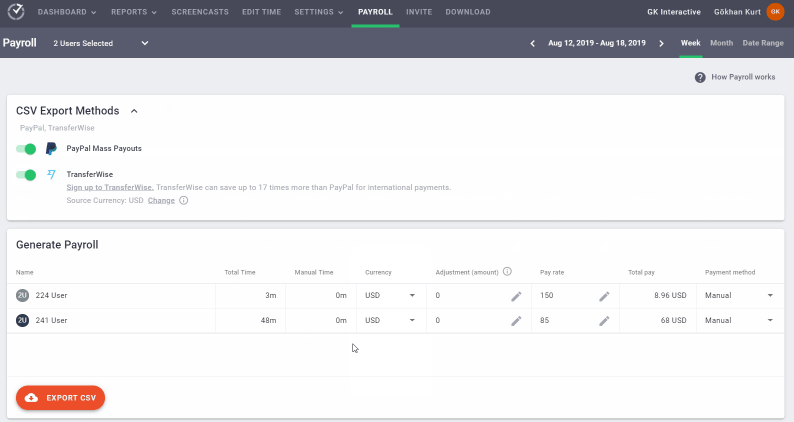Click the Source Currency info icon
Viewport: 794px width, 422px height.
[184, 200]
